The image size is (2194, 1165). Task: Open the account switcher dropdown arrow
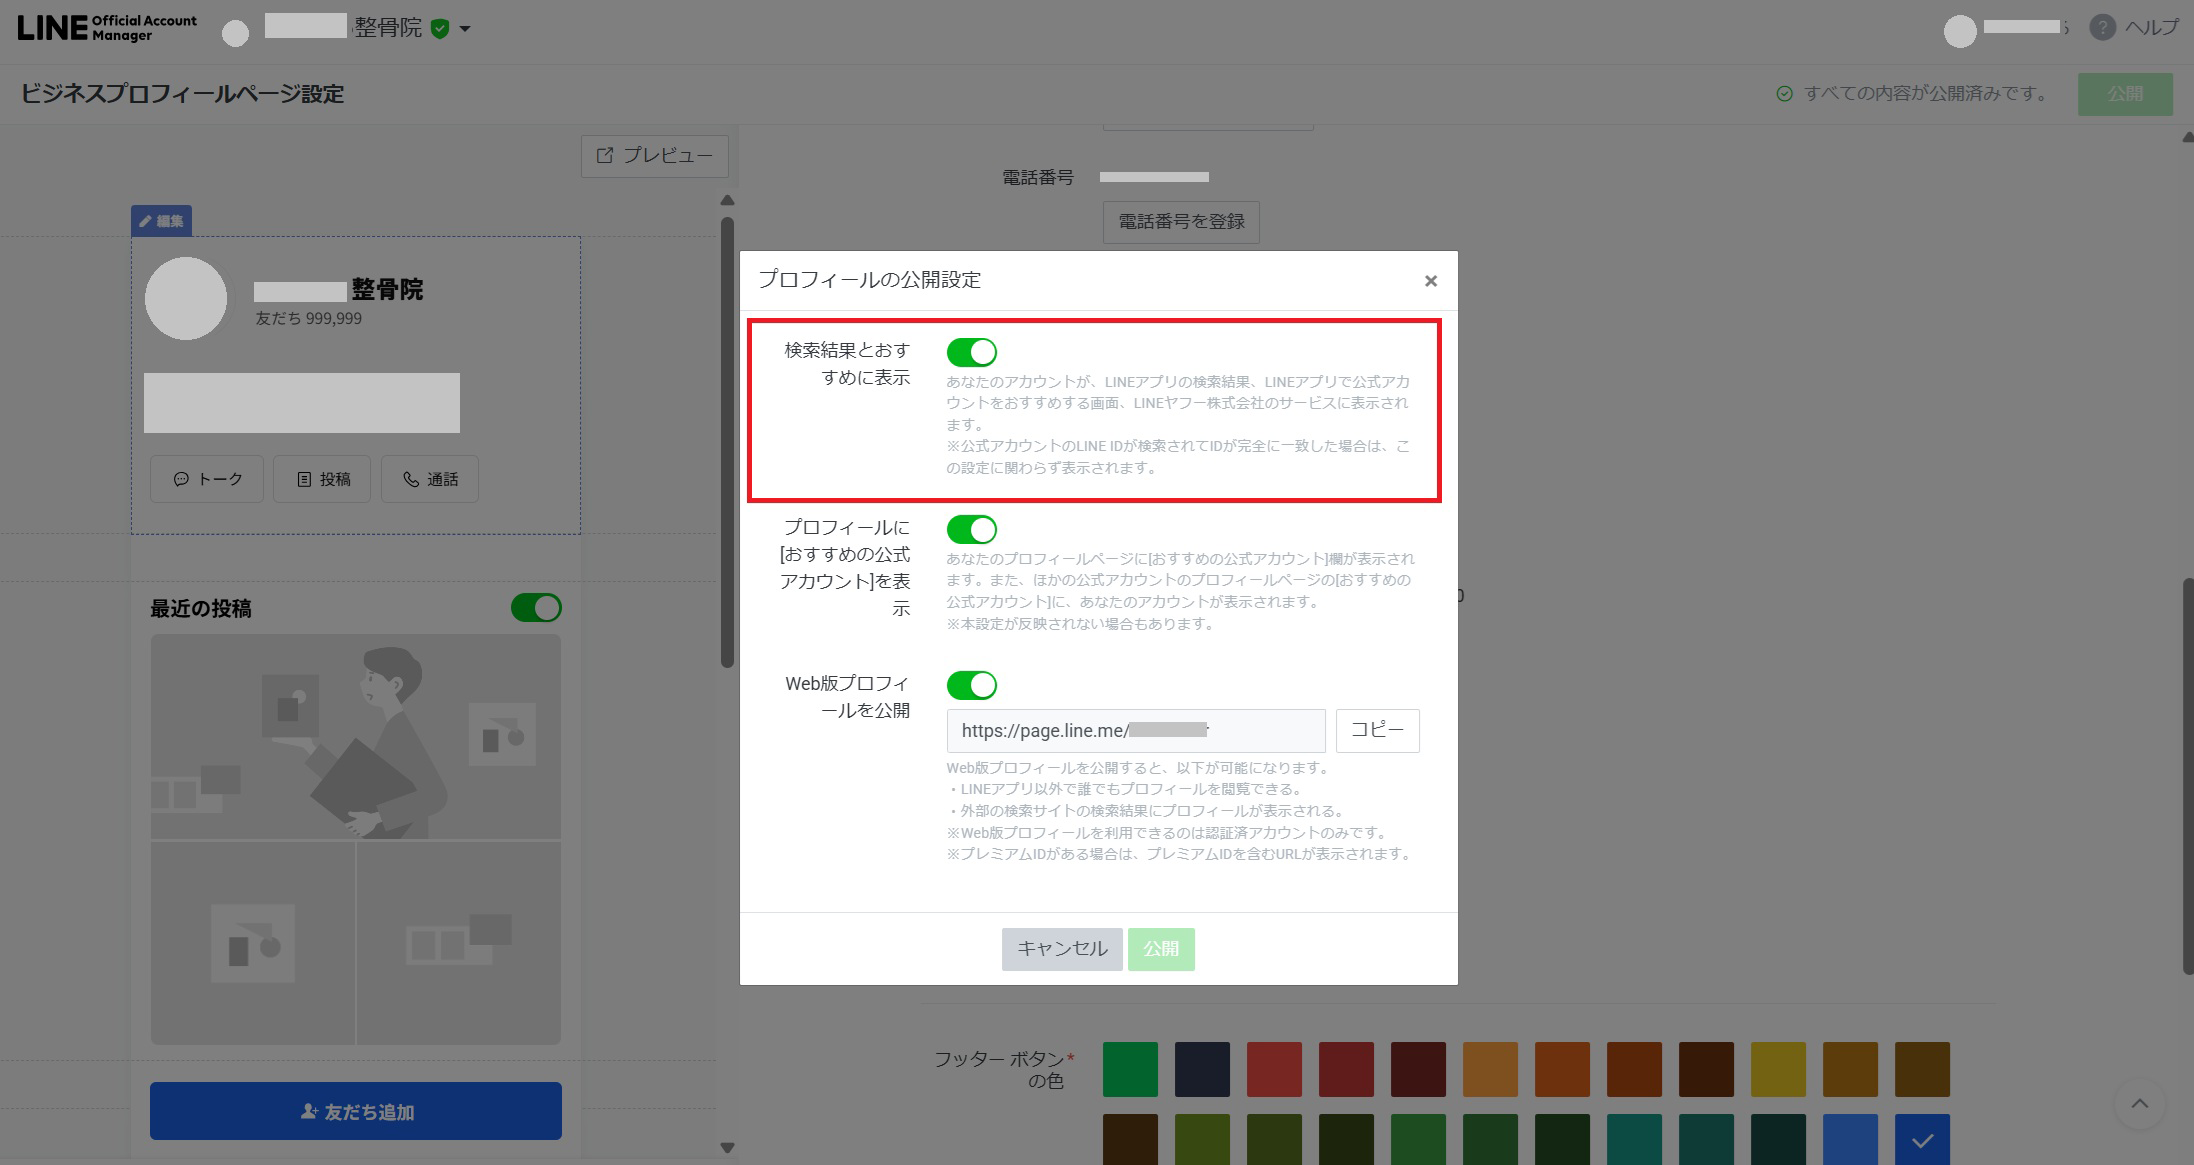click(465, 29)
